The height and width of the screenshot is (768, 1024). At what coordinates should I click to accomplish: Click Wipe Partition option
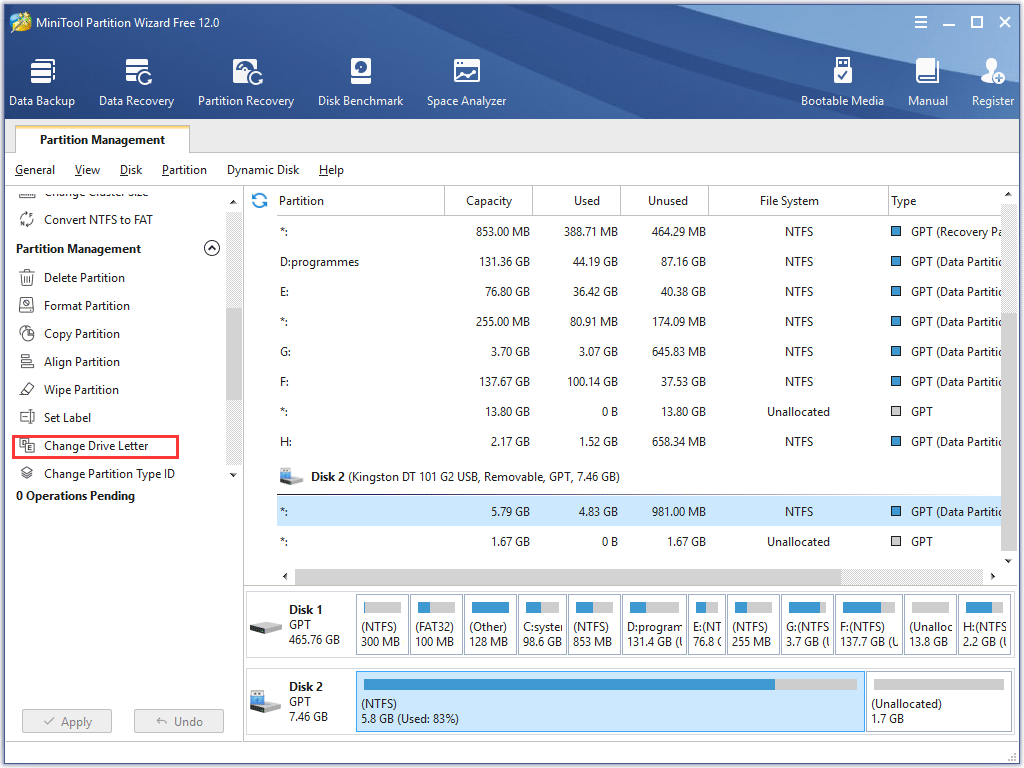pyautogui.click(x=81, y=390)
